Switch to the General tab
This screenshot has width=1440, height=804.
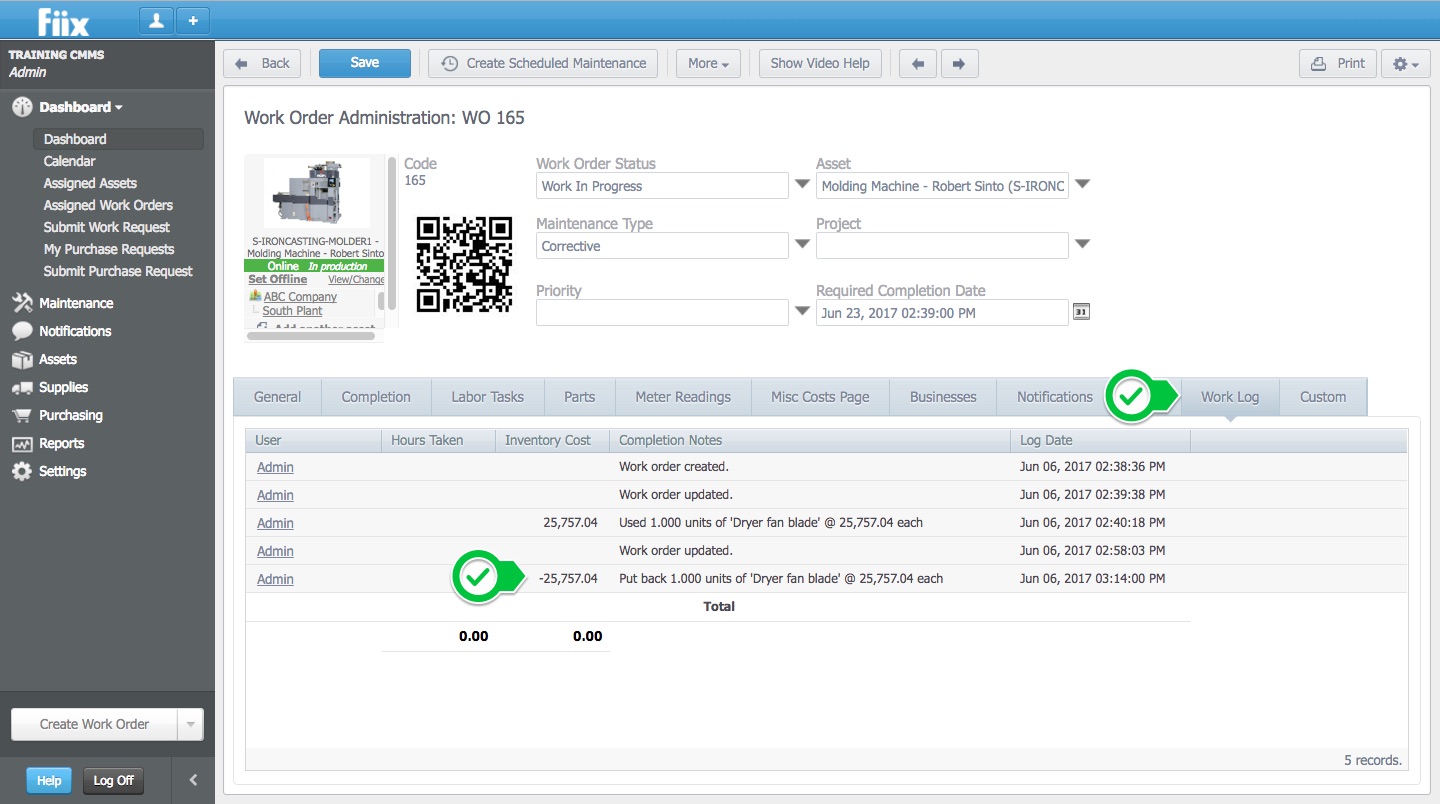pos(277,397)
